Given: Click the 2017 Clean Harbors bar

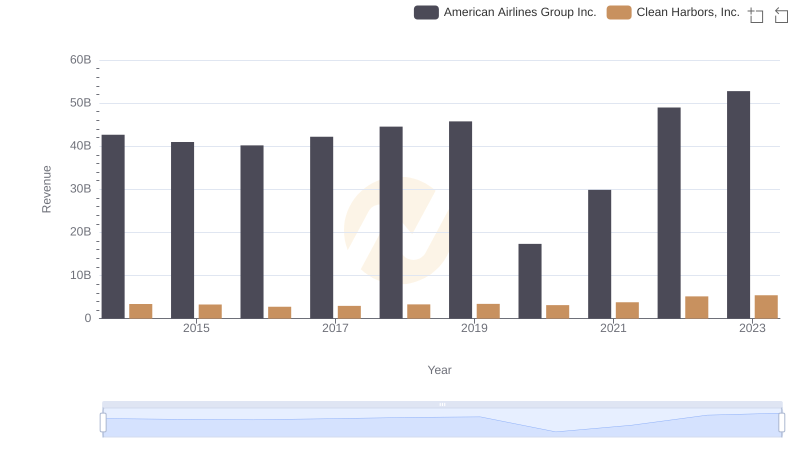Looking at the screenshot, I should (x=349, y=312).
